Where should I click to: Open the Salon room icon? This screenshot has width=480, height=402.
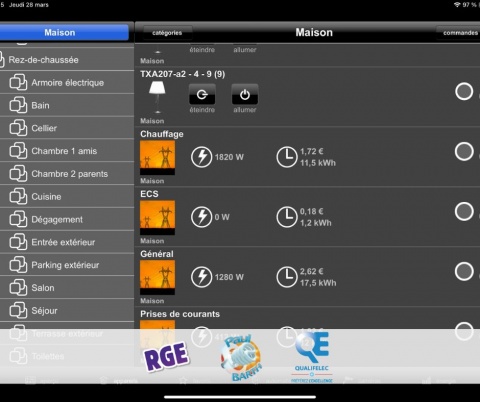(x=18, y=288)
